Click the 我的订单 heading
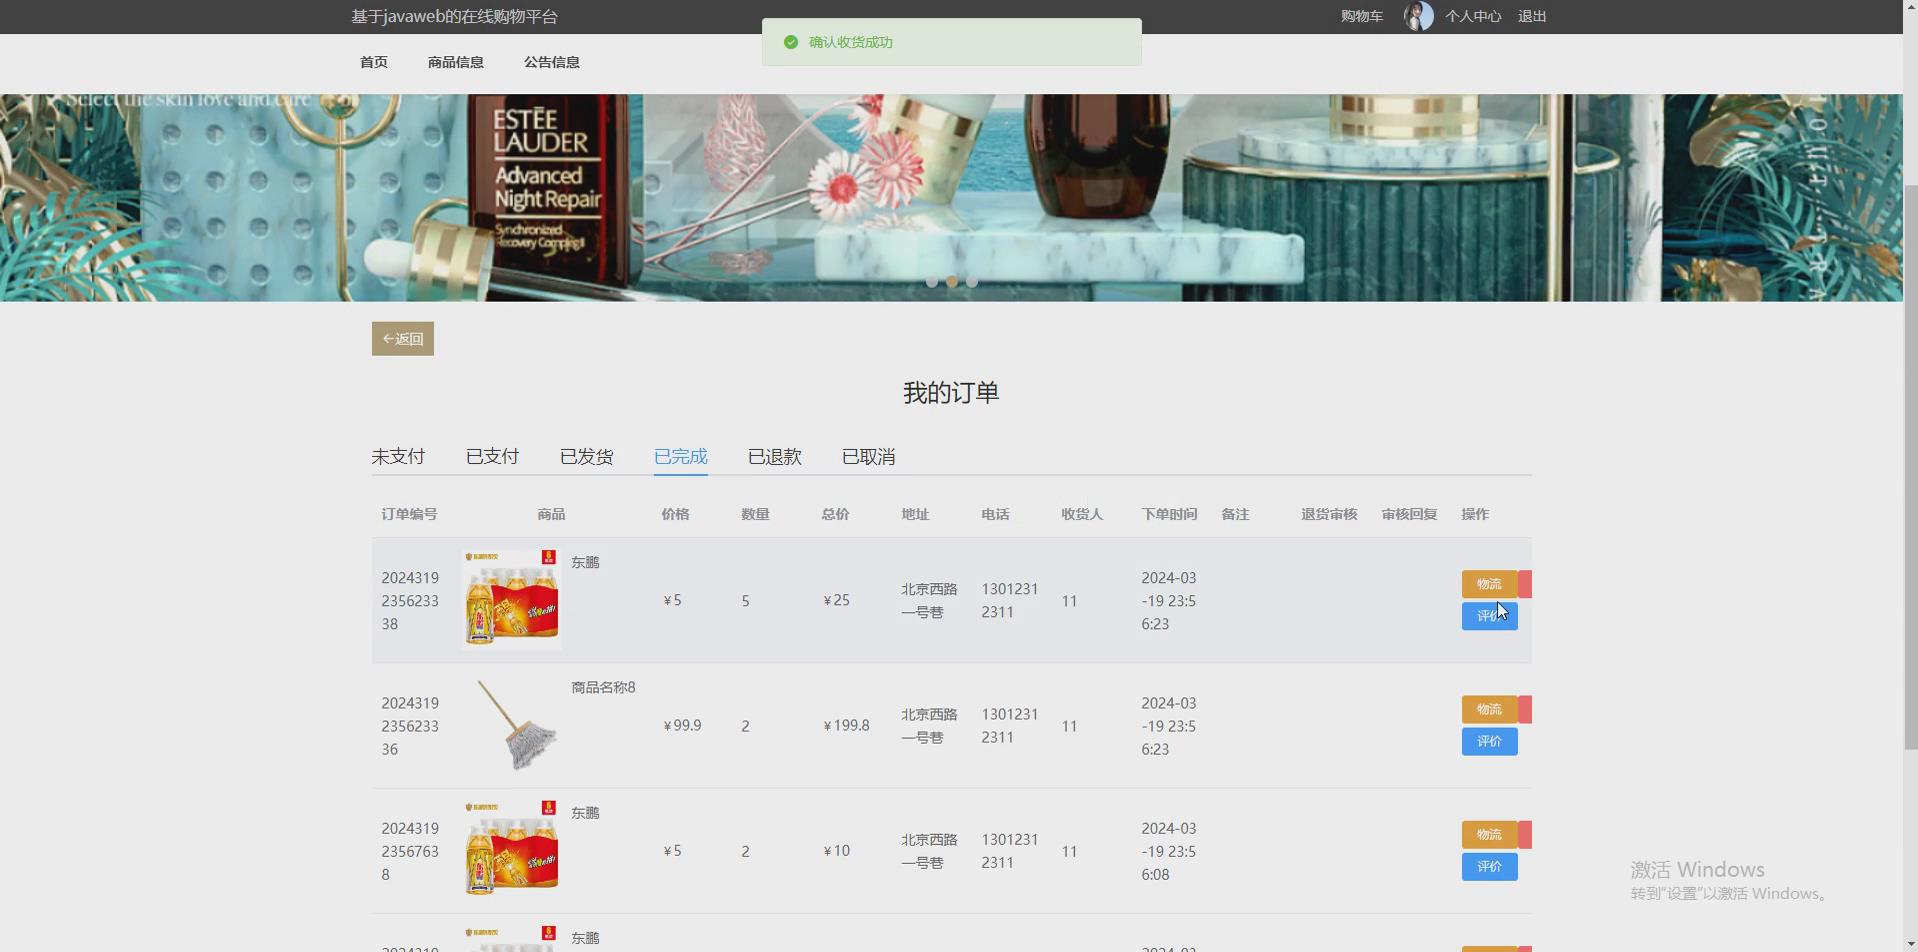This screenshot has width=1918, height=952. tap(951, 393)
